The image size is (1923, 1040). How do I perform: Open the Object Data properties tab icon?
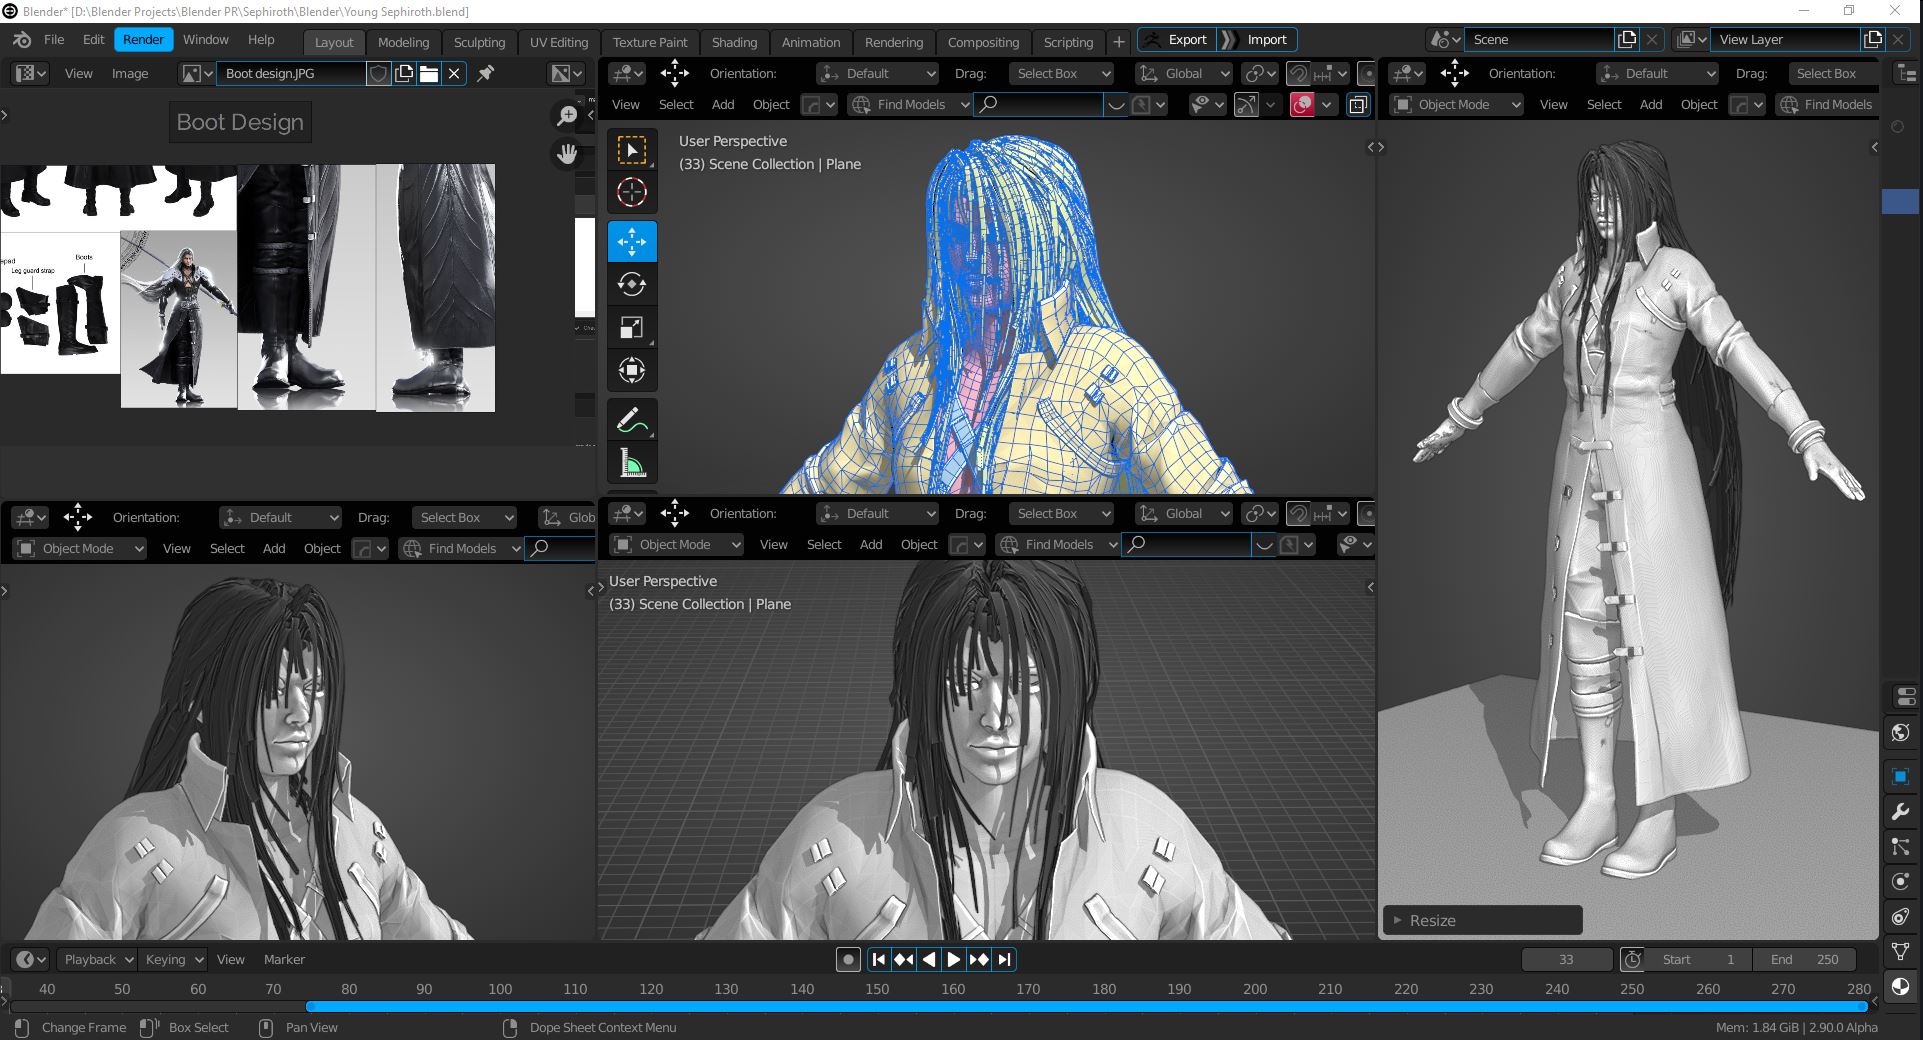tap(1901, 952)
